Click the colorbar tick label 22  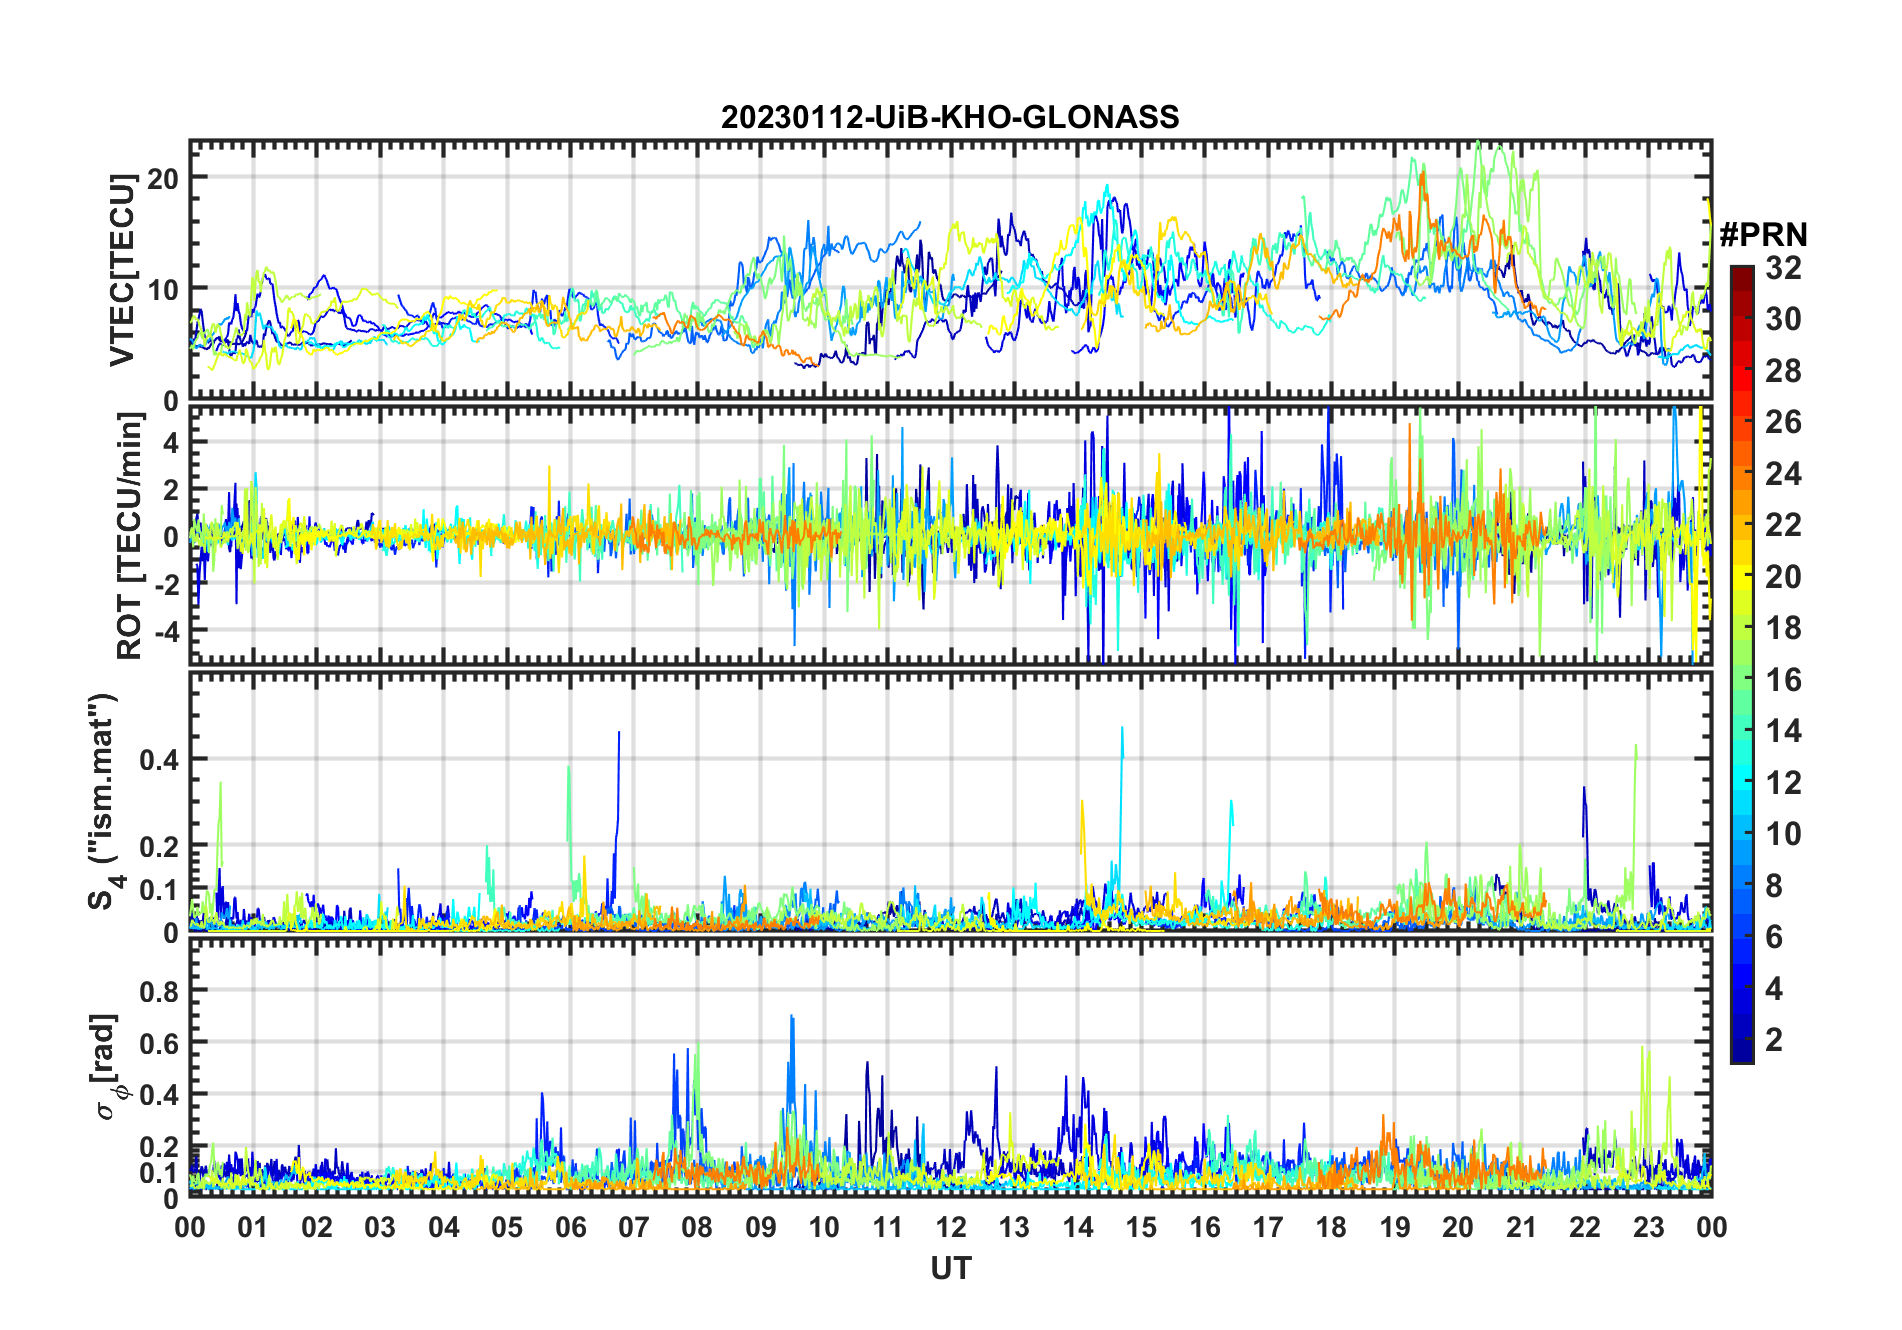coord(1783,525)
